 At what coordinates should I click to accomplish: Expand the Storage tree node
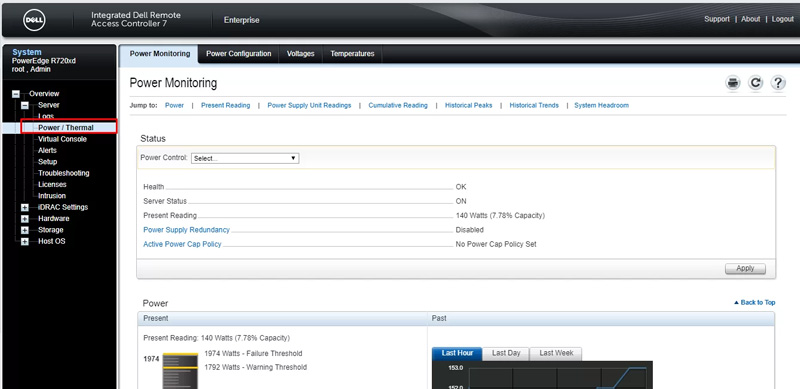24,230
